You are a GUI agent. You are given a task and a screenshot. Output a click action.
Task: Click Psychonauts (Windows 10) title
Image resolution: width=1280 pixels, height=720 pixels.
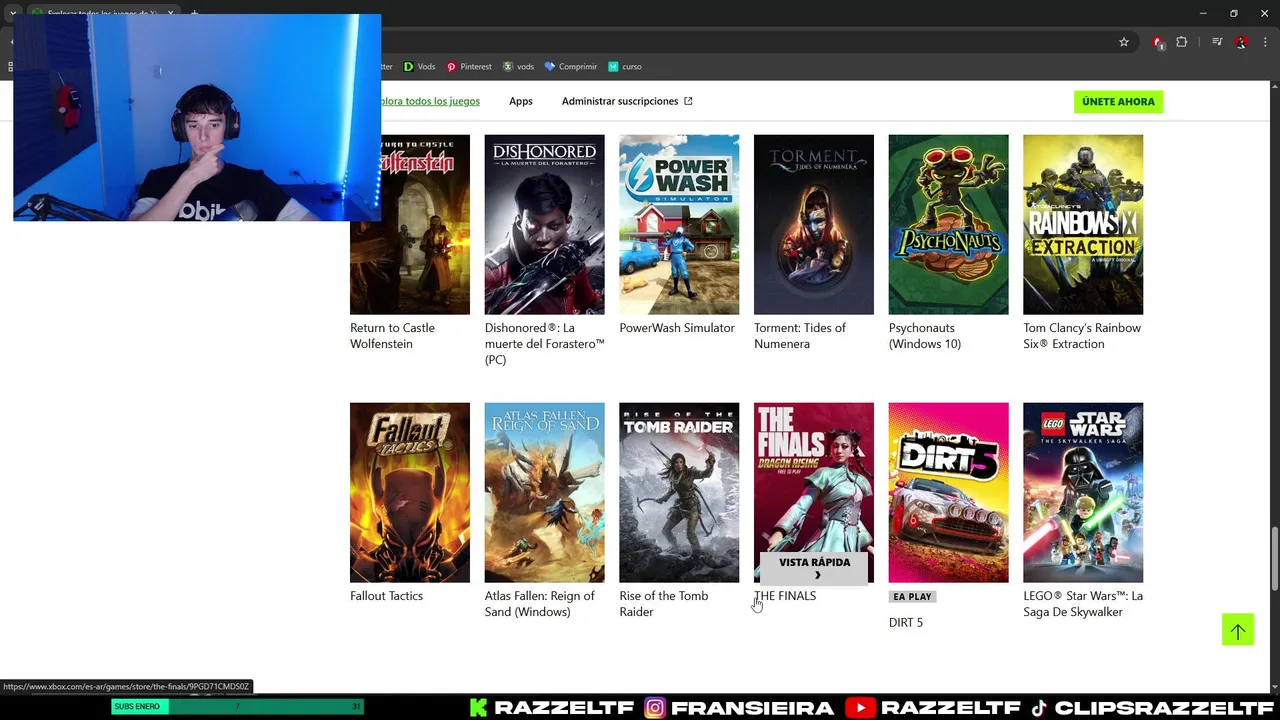pyautogui.click(x=925, y=336)
